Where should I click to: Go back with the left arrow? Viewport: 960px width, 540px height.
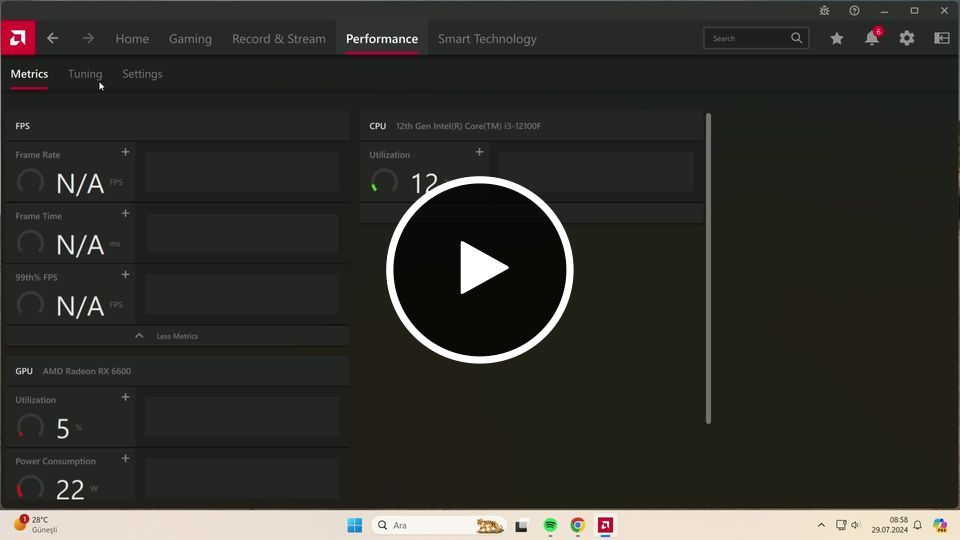(x=52, y=38)
